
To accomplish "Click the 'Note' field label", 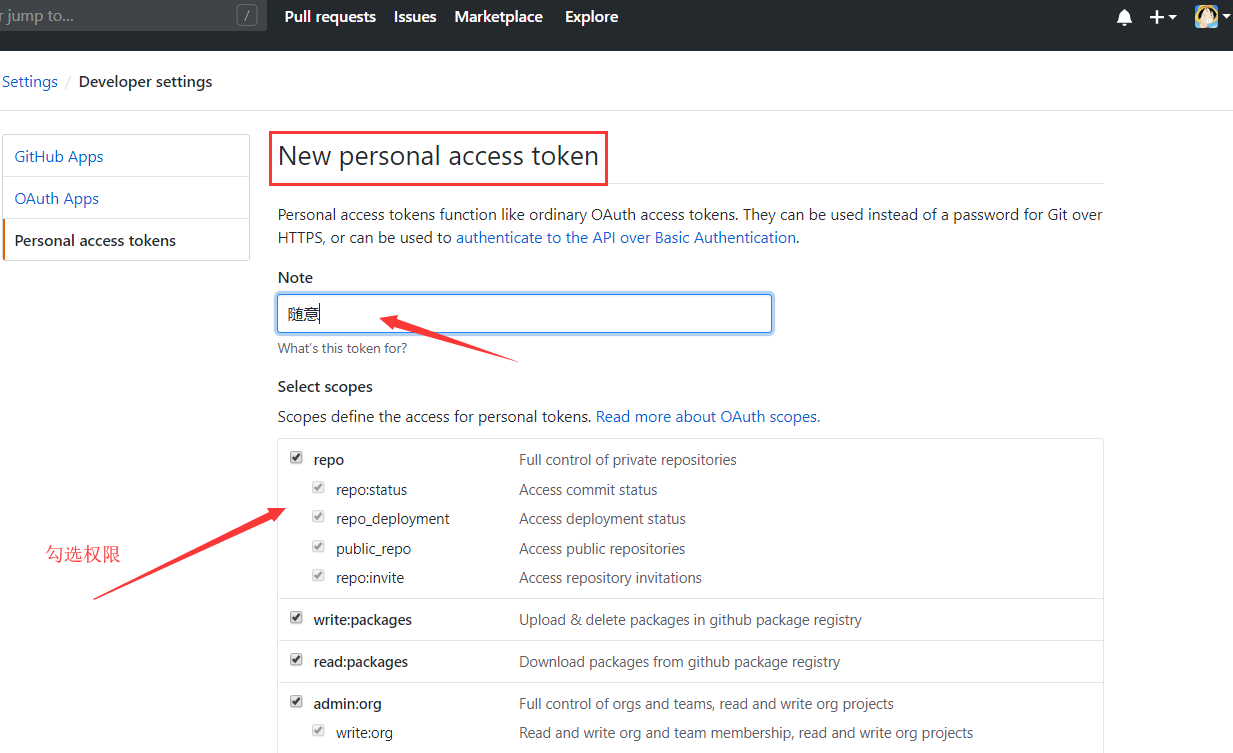I will click(295, 278).
